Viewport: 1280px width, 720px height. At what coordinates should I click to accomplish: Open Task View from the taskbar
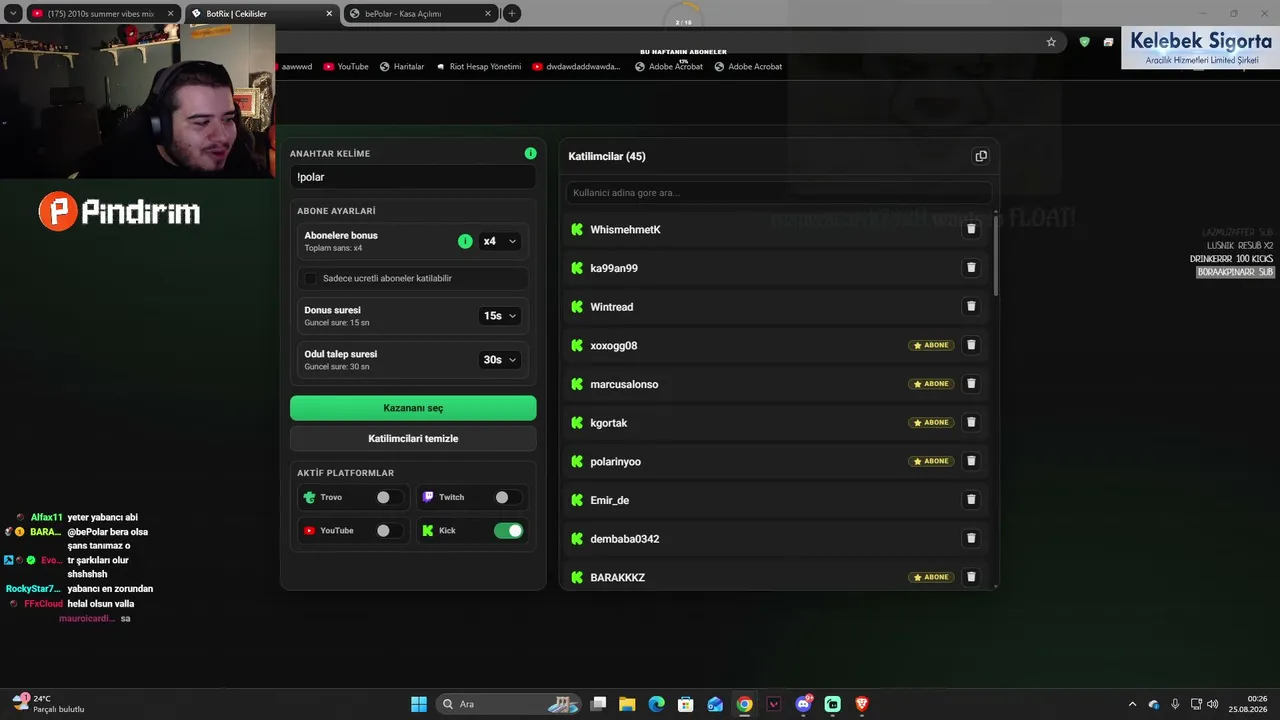coord(598,704)
